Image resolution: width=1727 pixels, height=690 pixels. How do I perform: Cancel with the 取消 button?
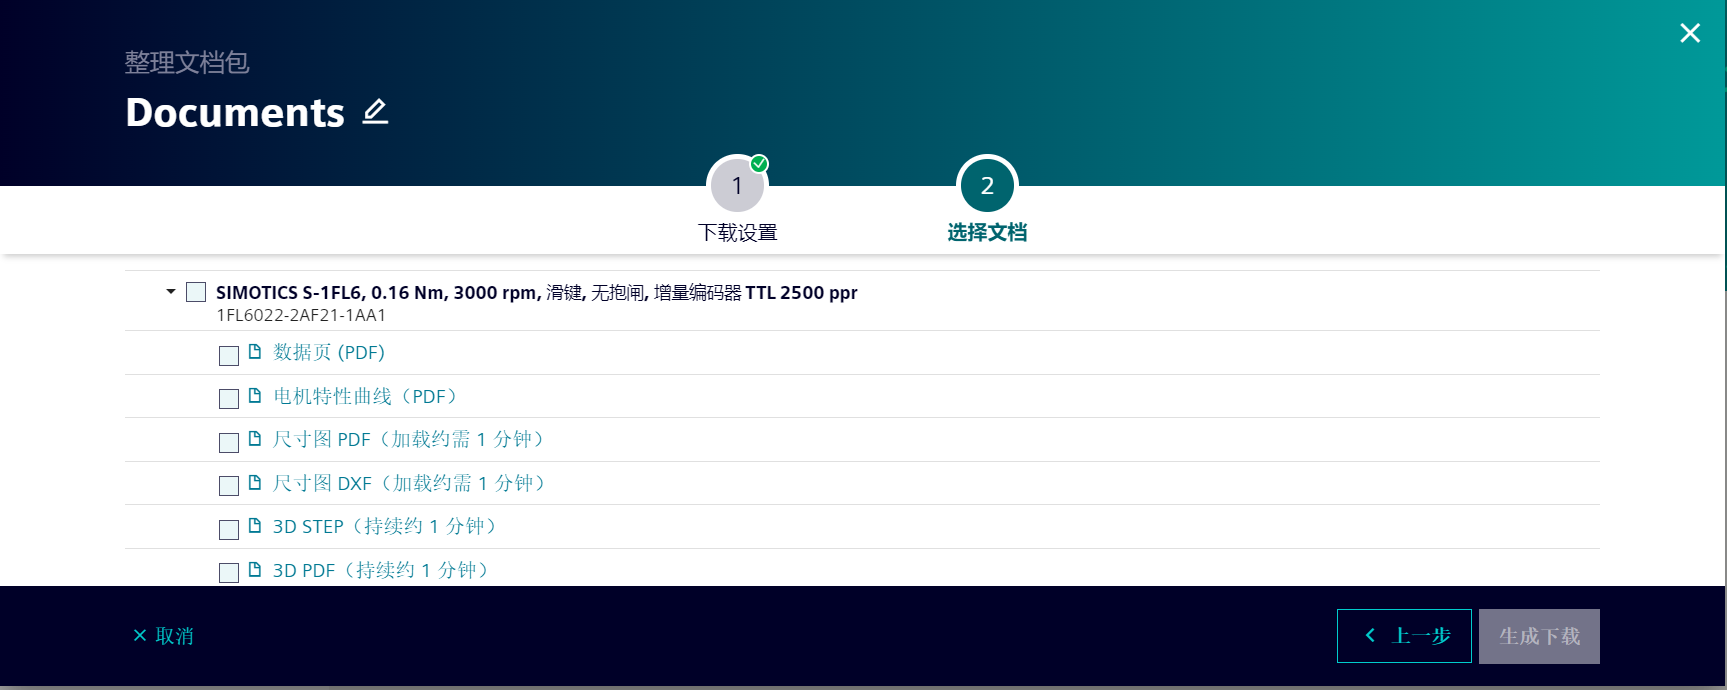pos(163,636)
